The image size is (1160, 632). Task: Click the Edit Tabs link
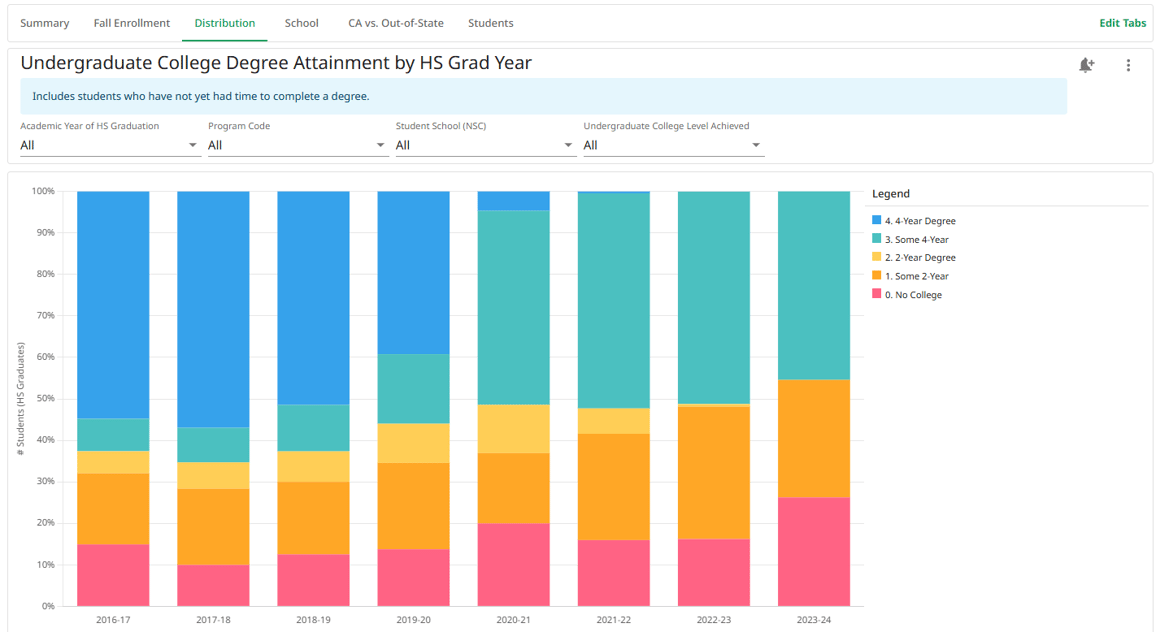[1122, 23]
